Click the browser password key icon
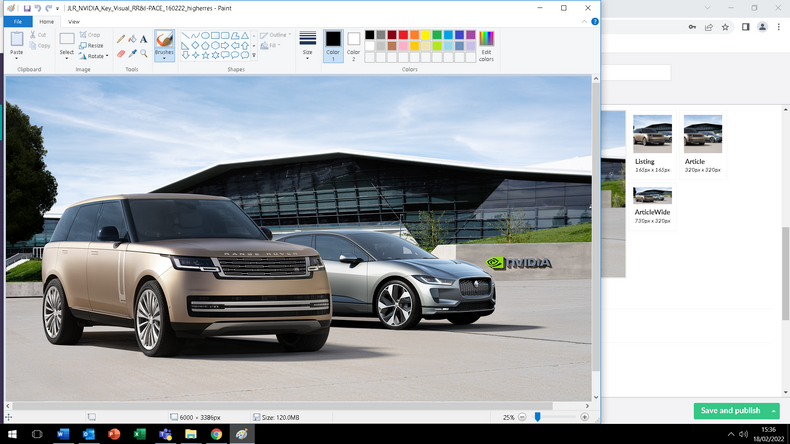 coord(692,27)
